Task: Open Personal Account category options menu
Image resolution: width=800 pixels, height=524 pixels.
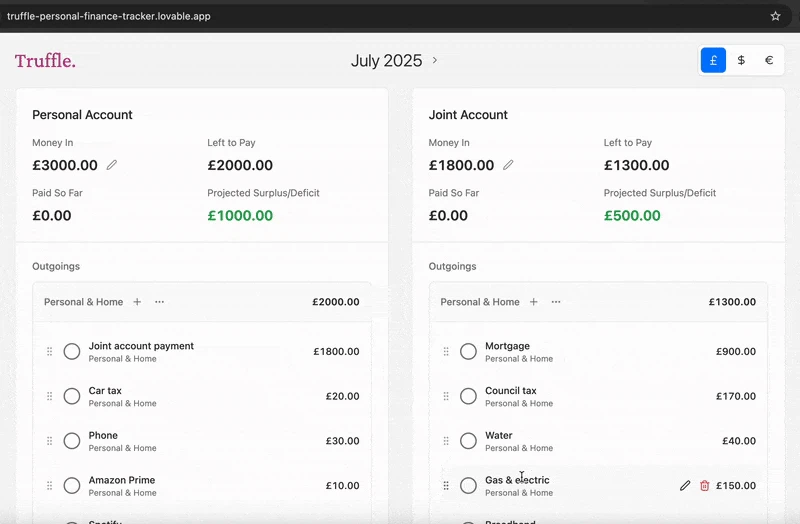Action: click(x=160, y=302)
